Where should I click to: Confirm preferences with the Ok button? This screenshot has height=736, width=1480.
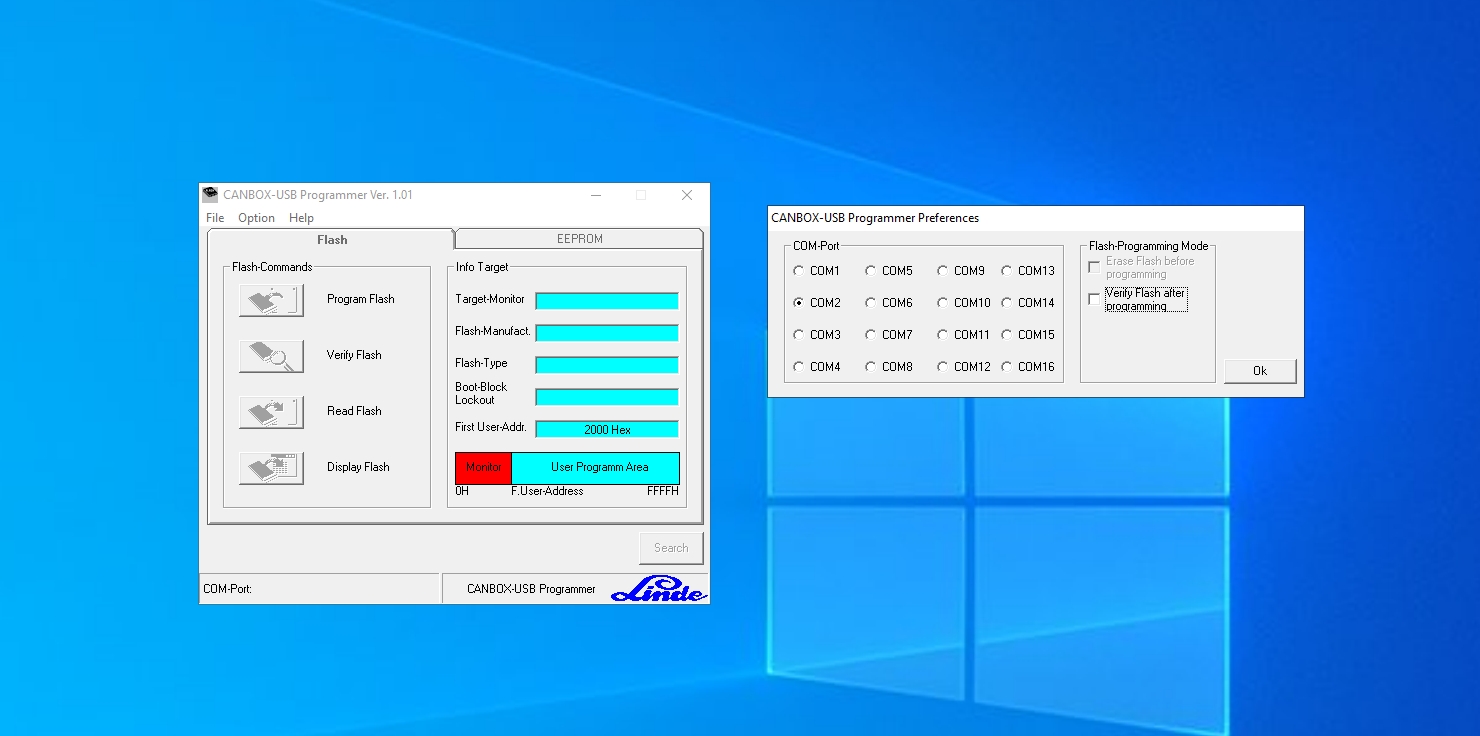pos(1260,370)
